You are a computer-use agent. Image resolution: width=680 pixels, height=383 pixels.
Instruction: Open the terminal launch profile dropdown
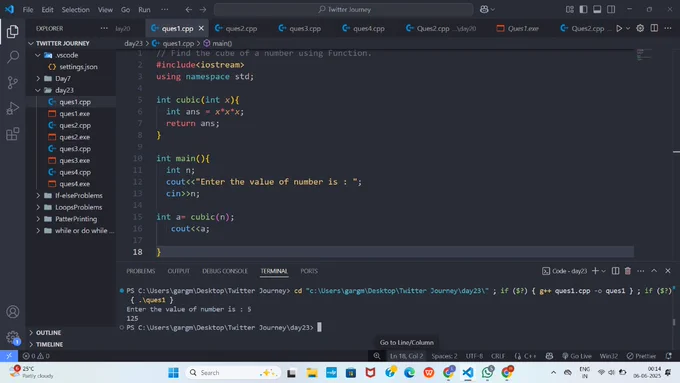tap(604, 271)
